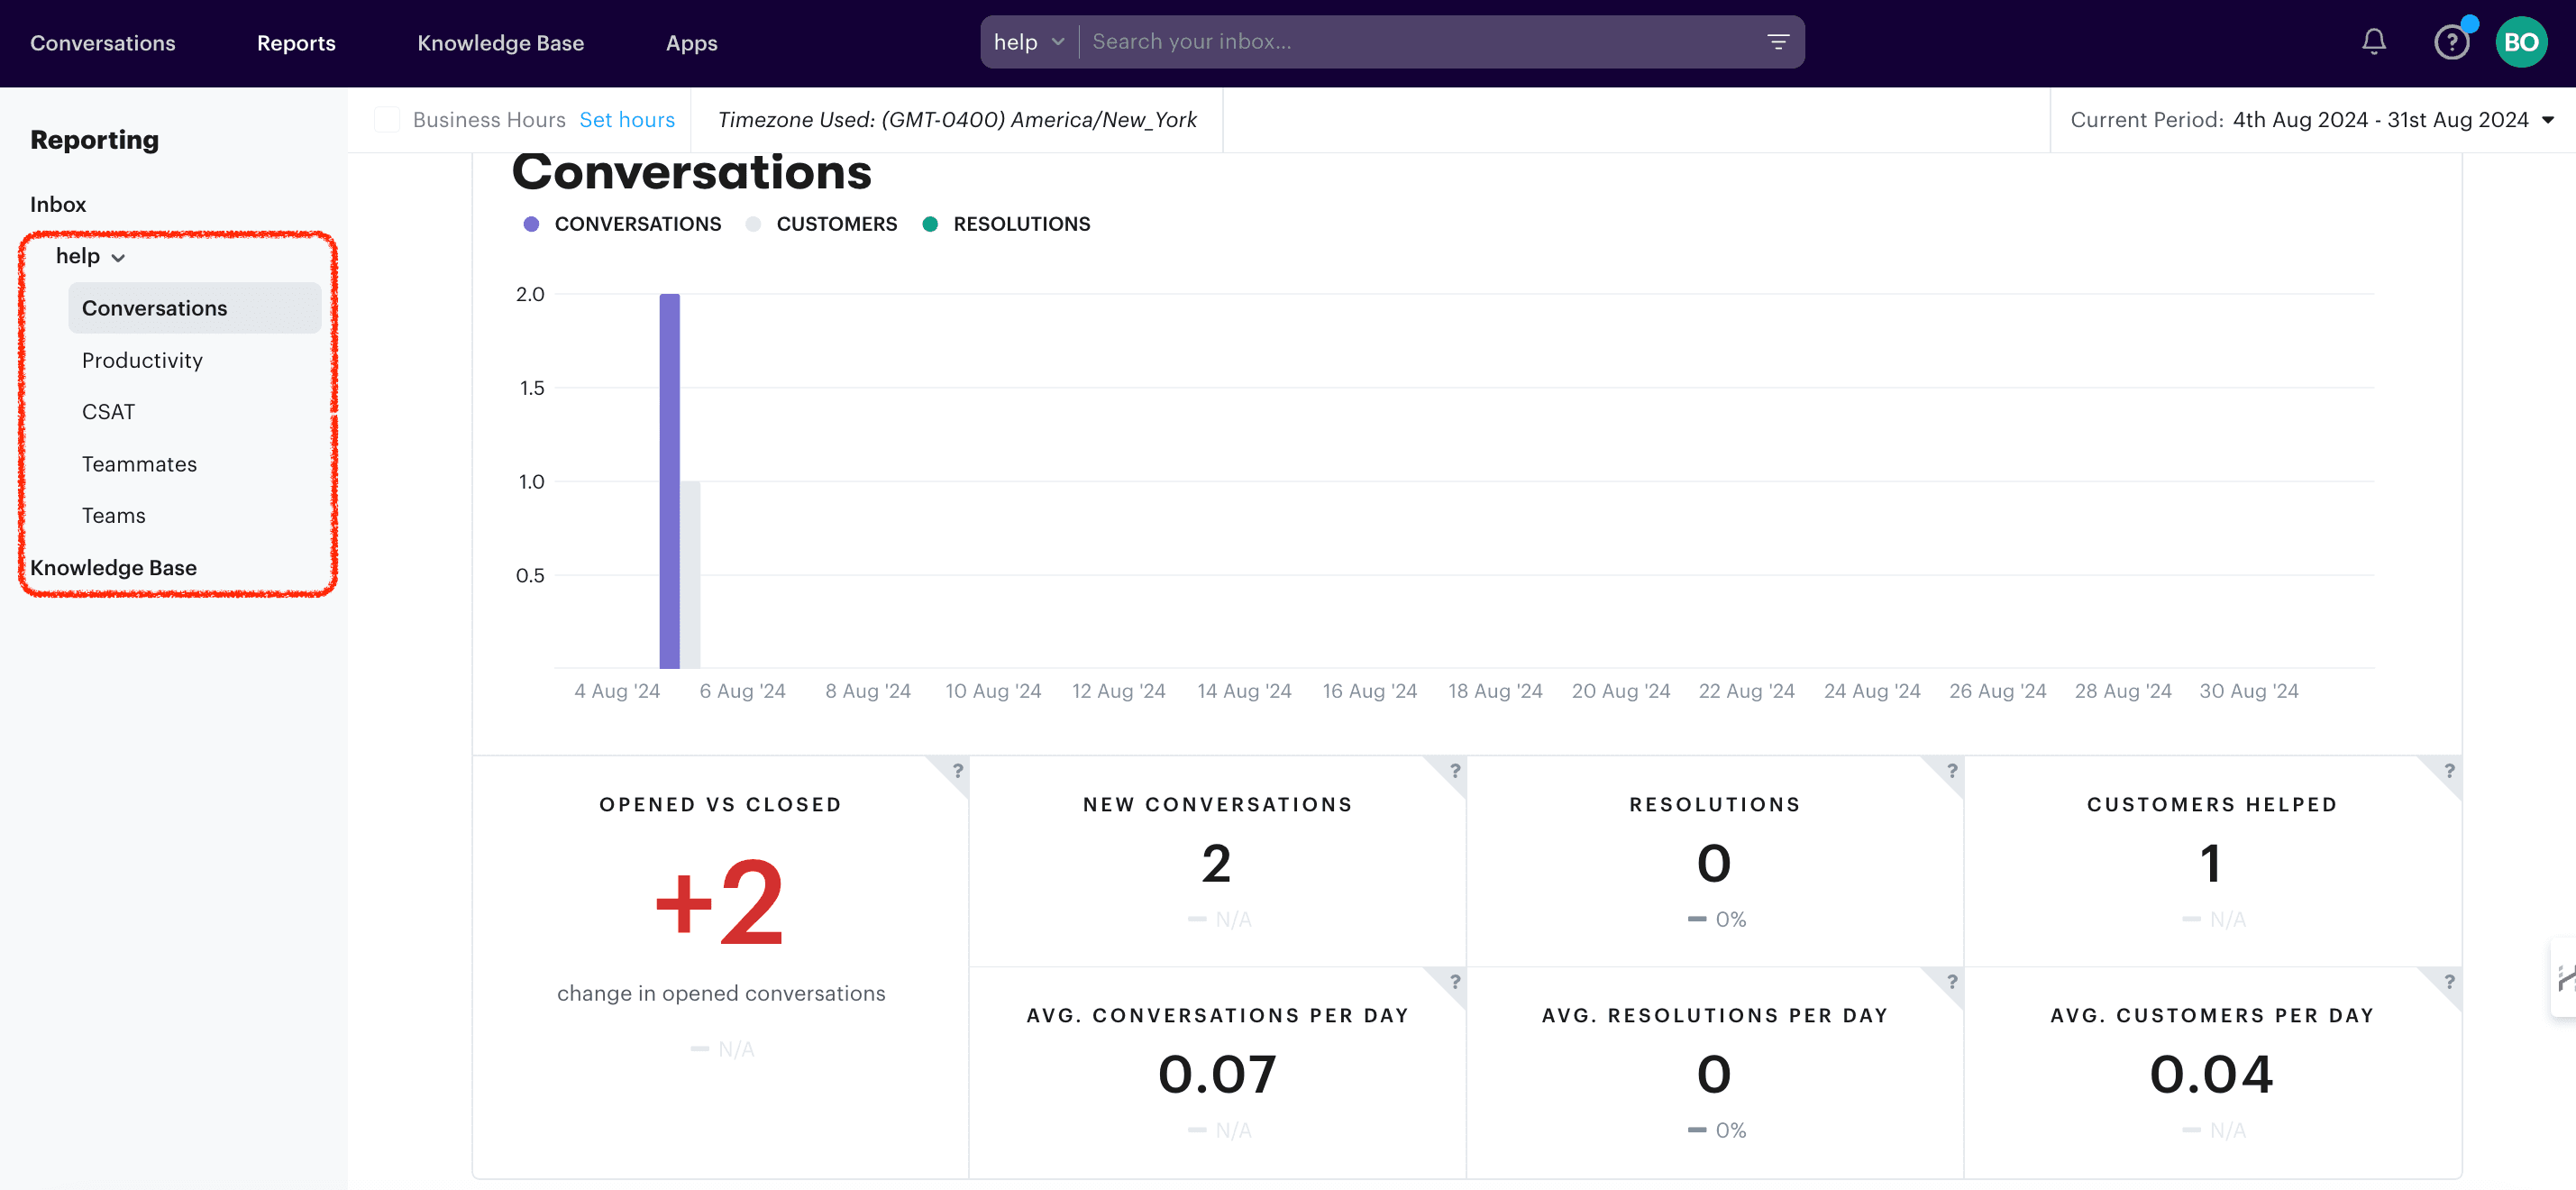The width and height of the screenshot is (2576, 1190).
Task: Open Knowledge Base reports in the sidebar
Action: click(113, 566)
